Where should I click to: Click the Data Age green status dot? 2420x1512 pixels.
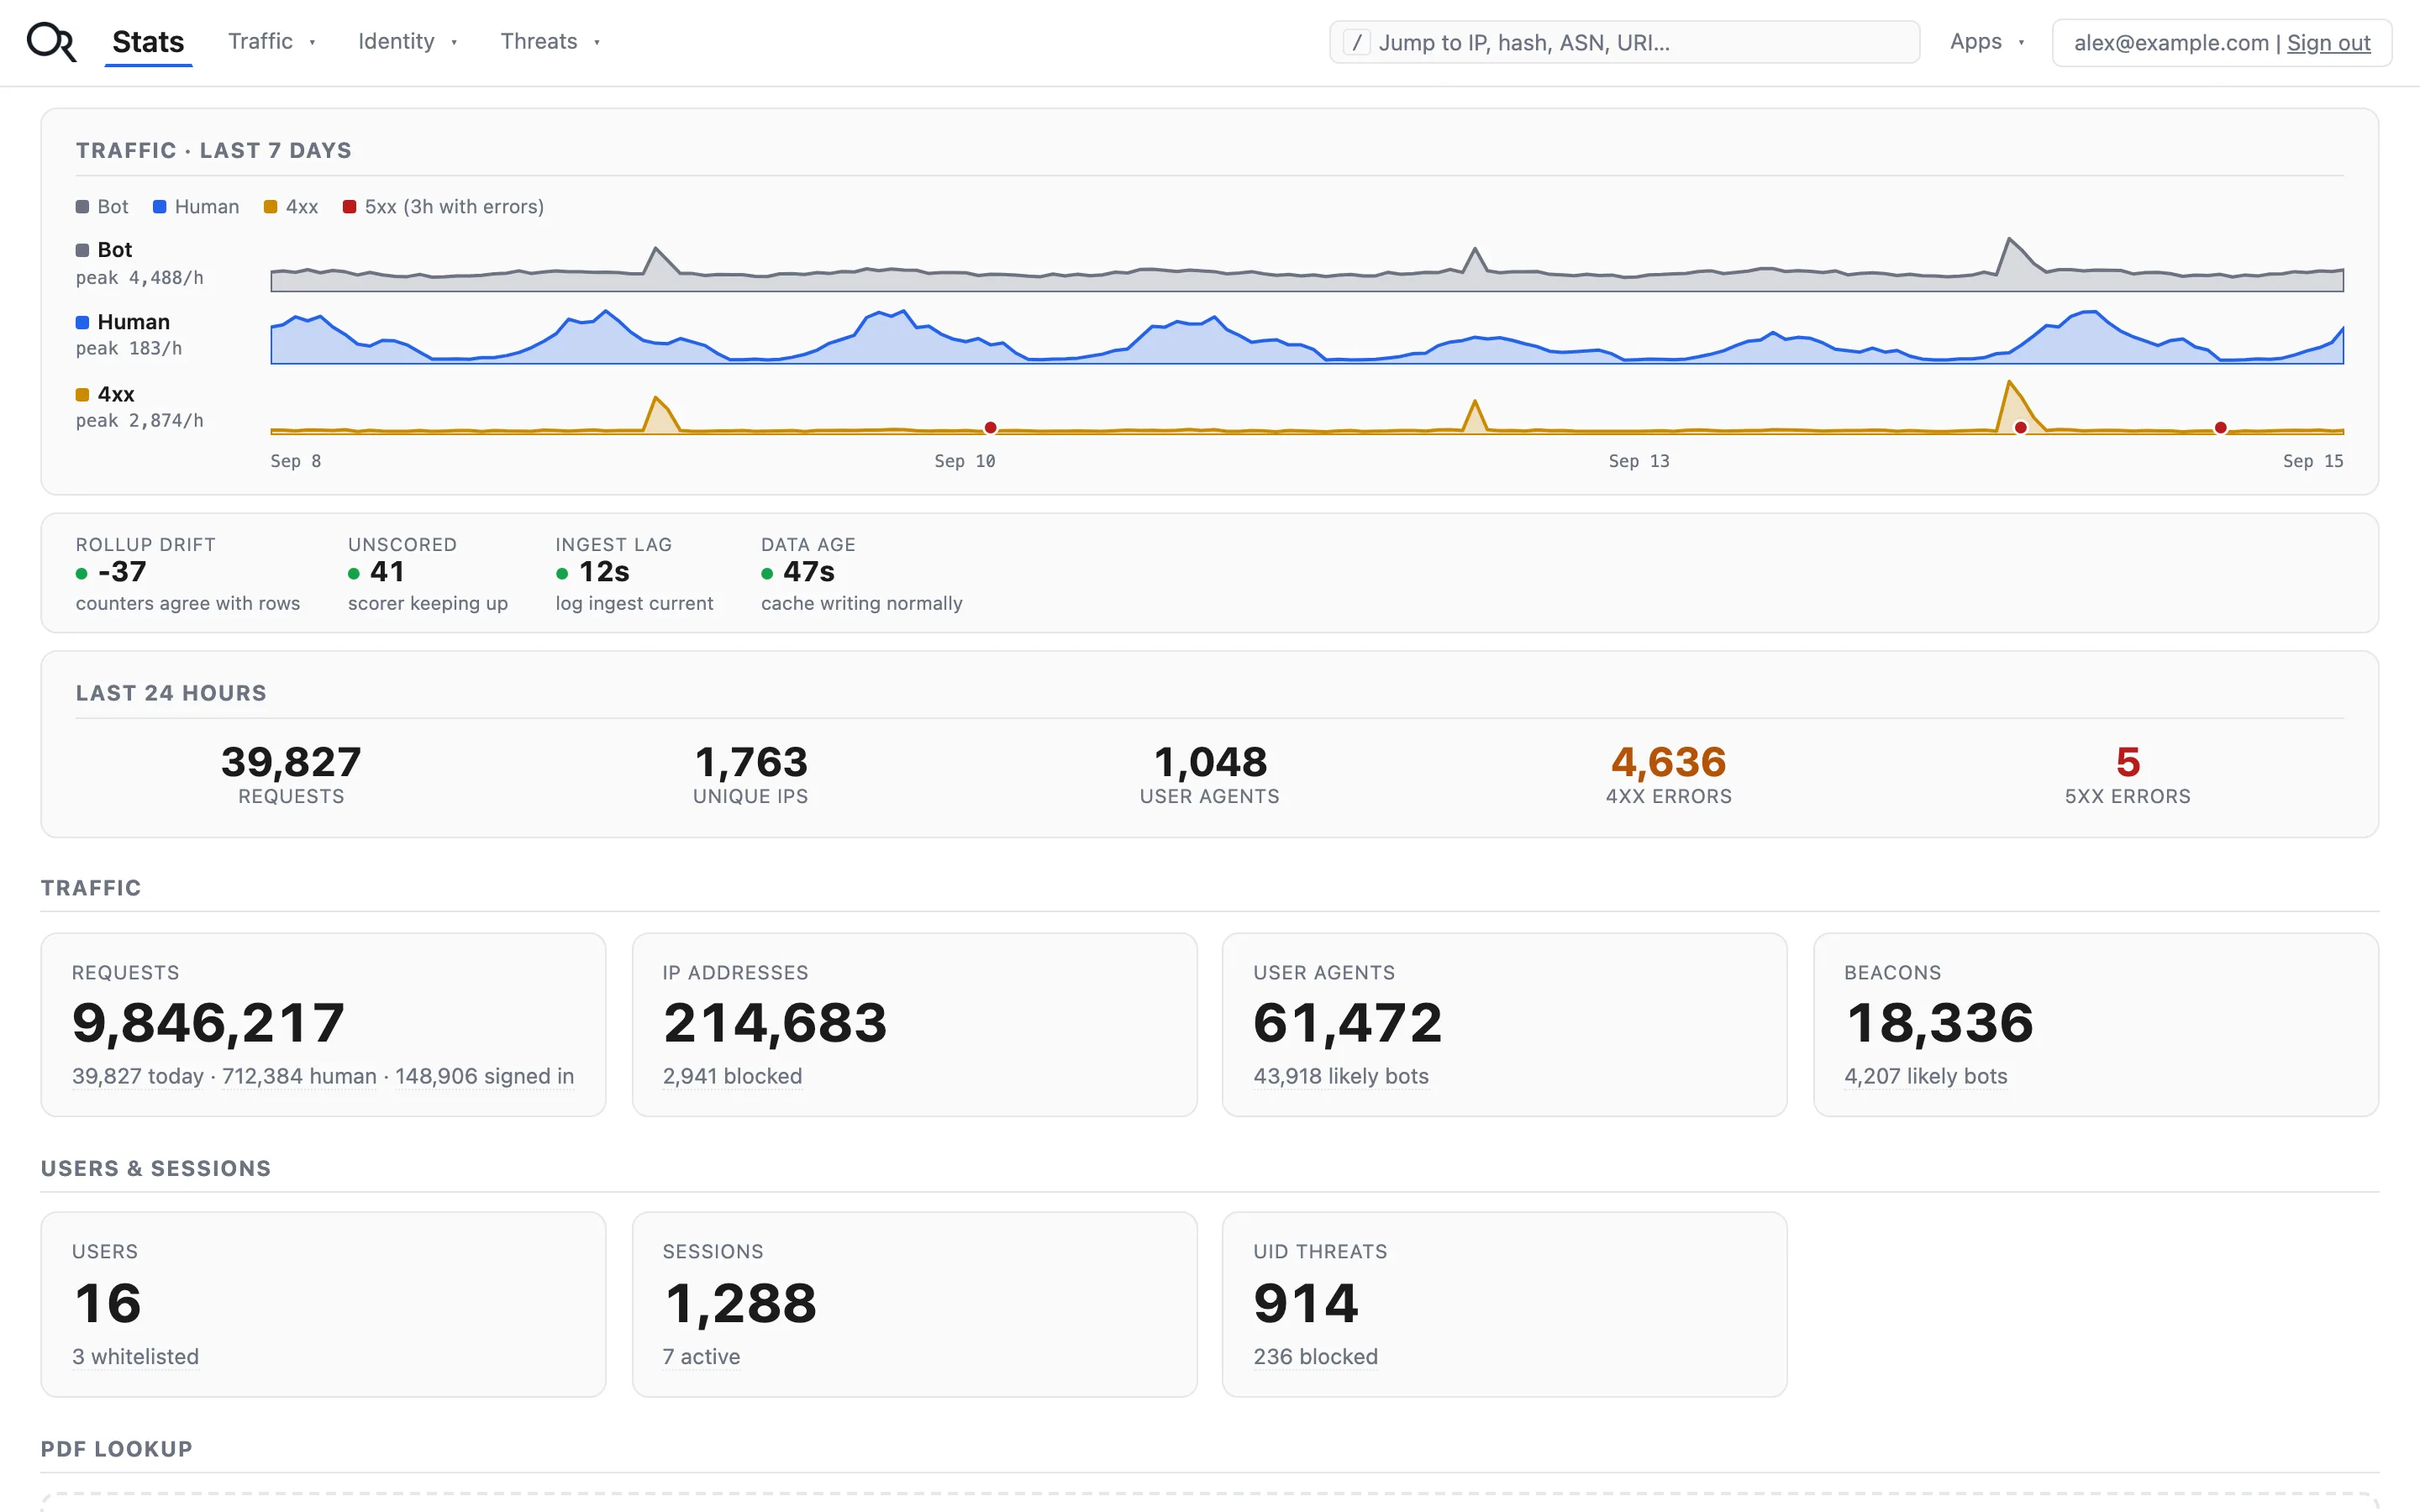(x=767, y=574)
